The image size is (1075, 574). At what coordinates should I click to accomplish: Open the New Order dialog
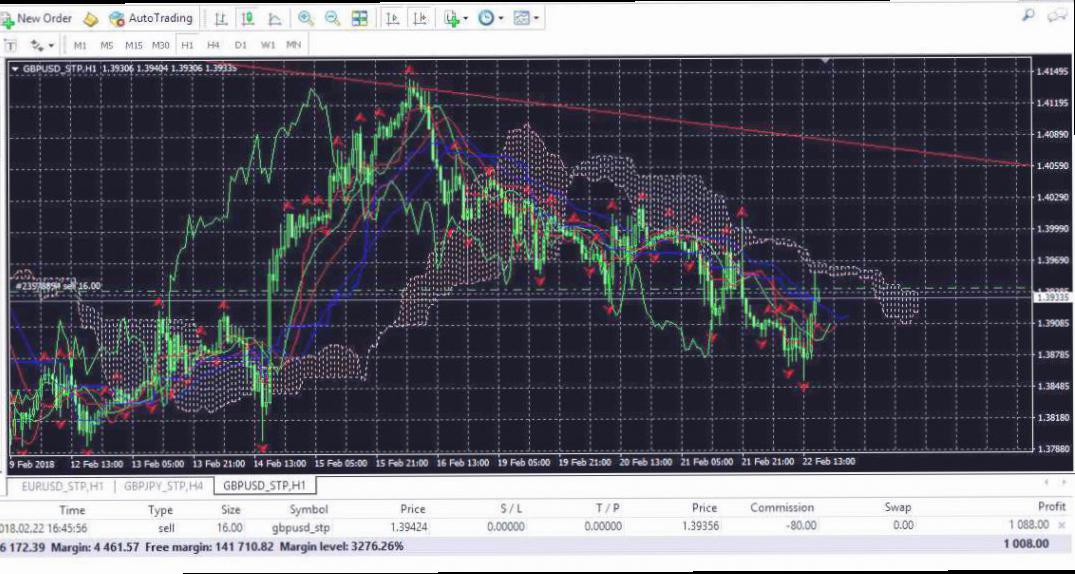click(37, 19)
